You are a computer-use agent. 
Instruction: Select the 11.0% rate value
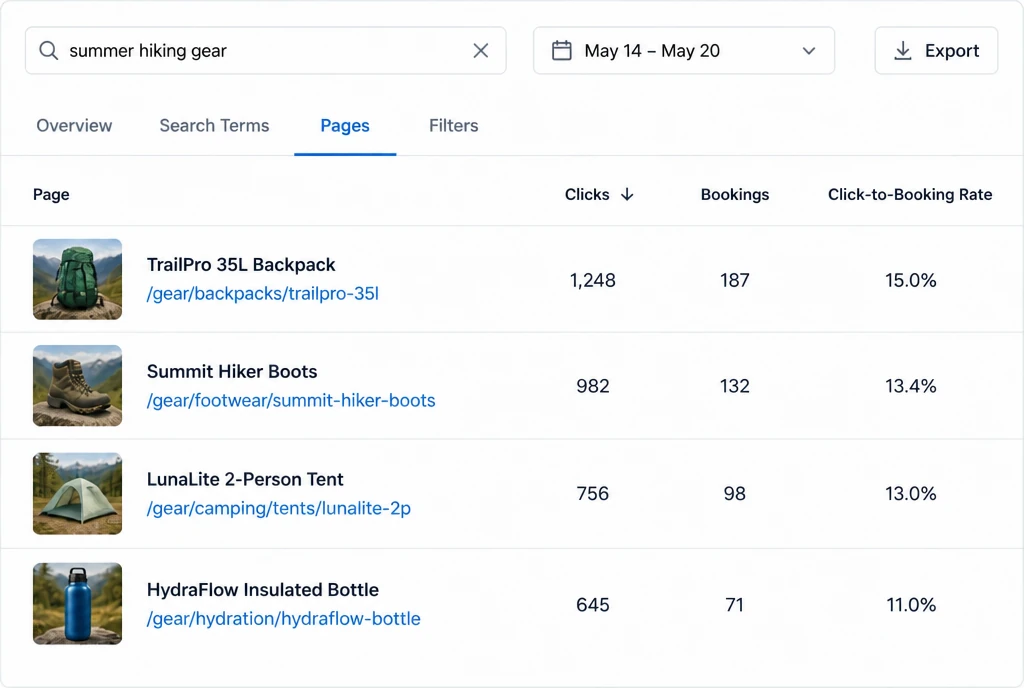[x=911, y=605]
